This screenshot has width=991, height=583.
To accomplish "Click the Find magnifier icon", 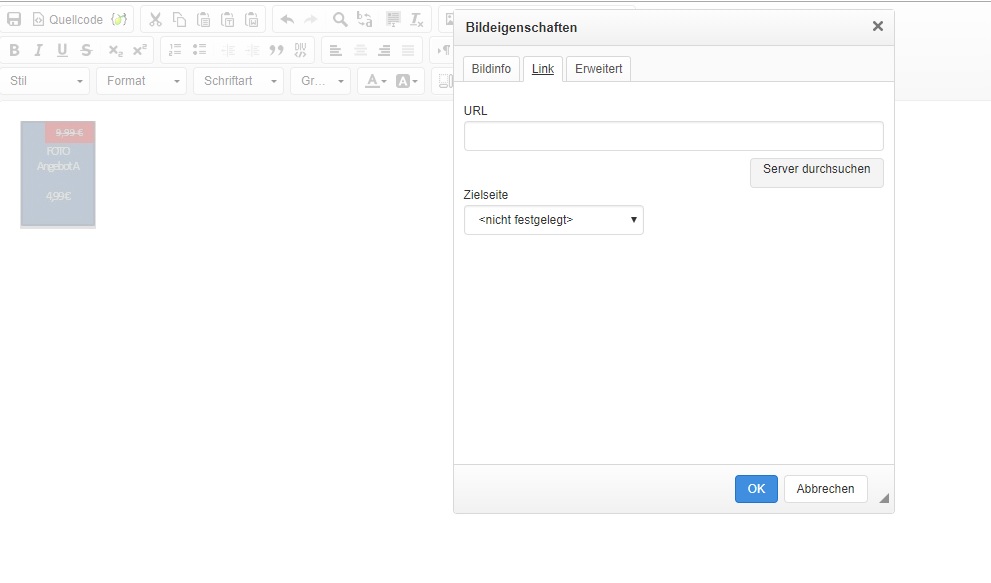I will coord(340,19).
